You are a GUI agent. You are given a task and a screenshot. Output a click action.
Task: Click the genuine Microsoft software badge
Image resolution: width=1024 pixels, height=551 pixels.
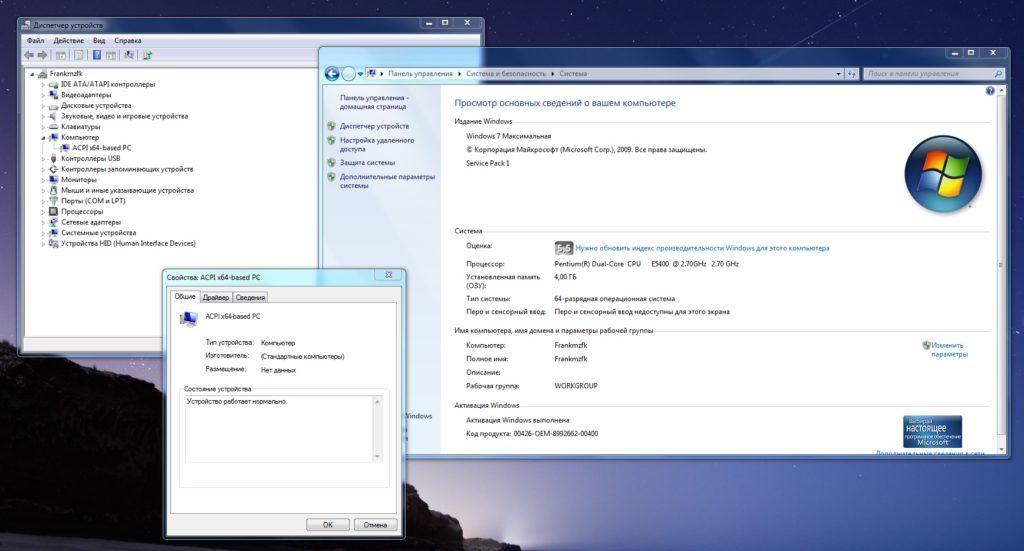[x=933, y=432]
